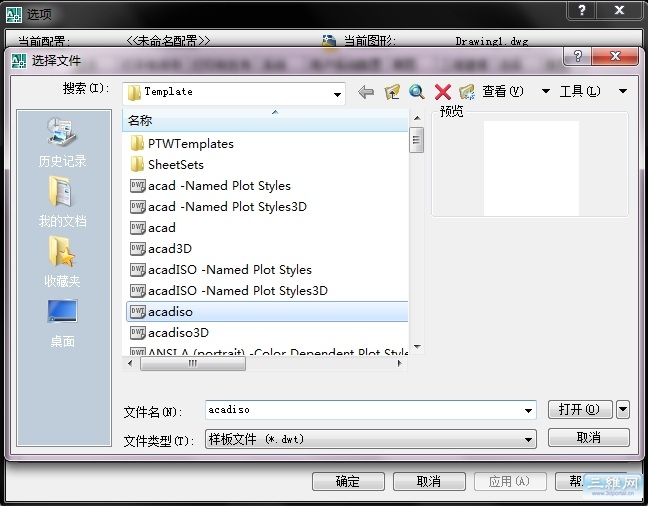The height and width of the screenshot is (506, 648).
Task: Expand the file type dropdown
Action: [528, 439]
